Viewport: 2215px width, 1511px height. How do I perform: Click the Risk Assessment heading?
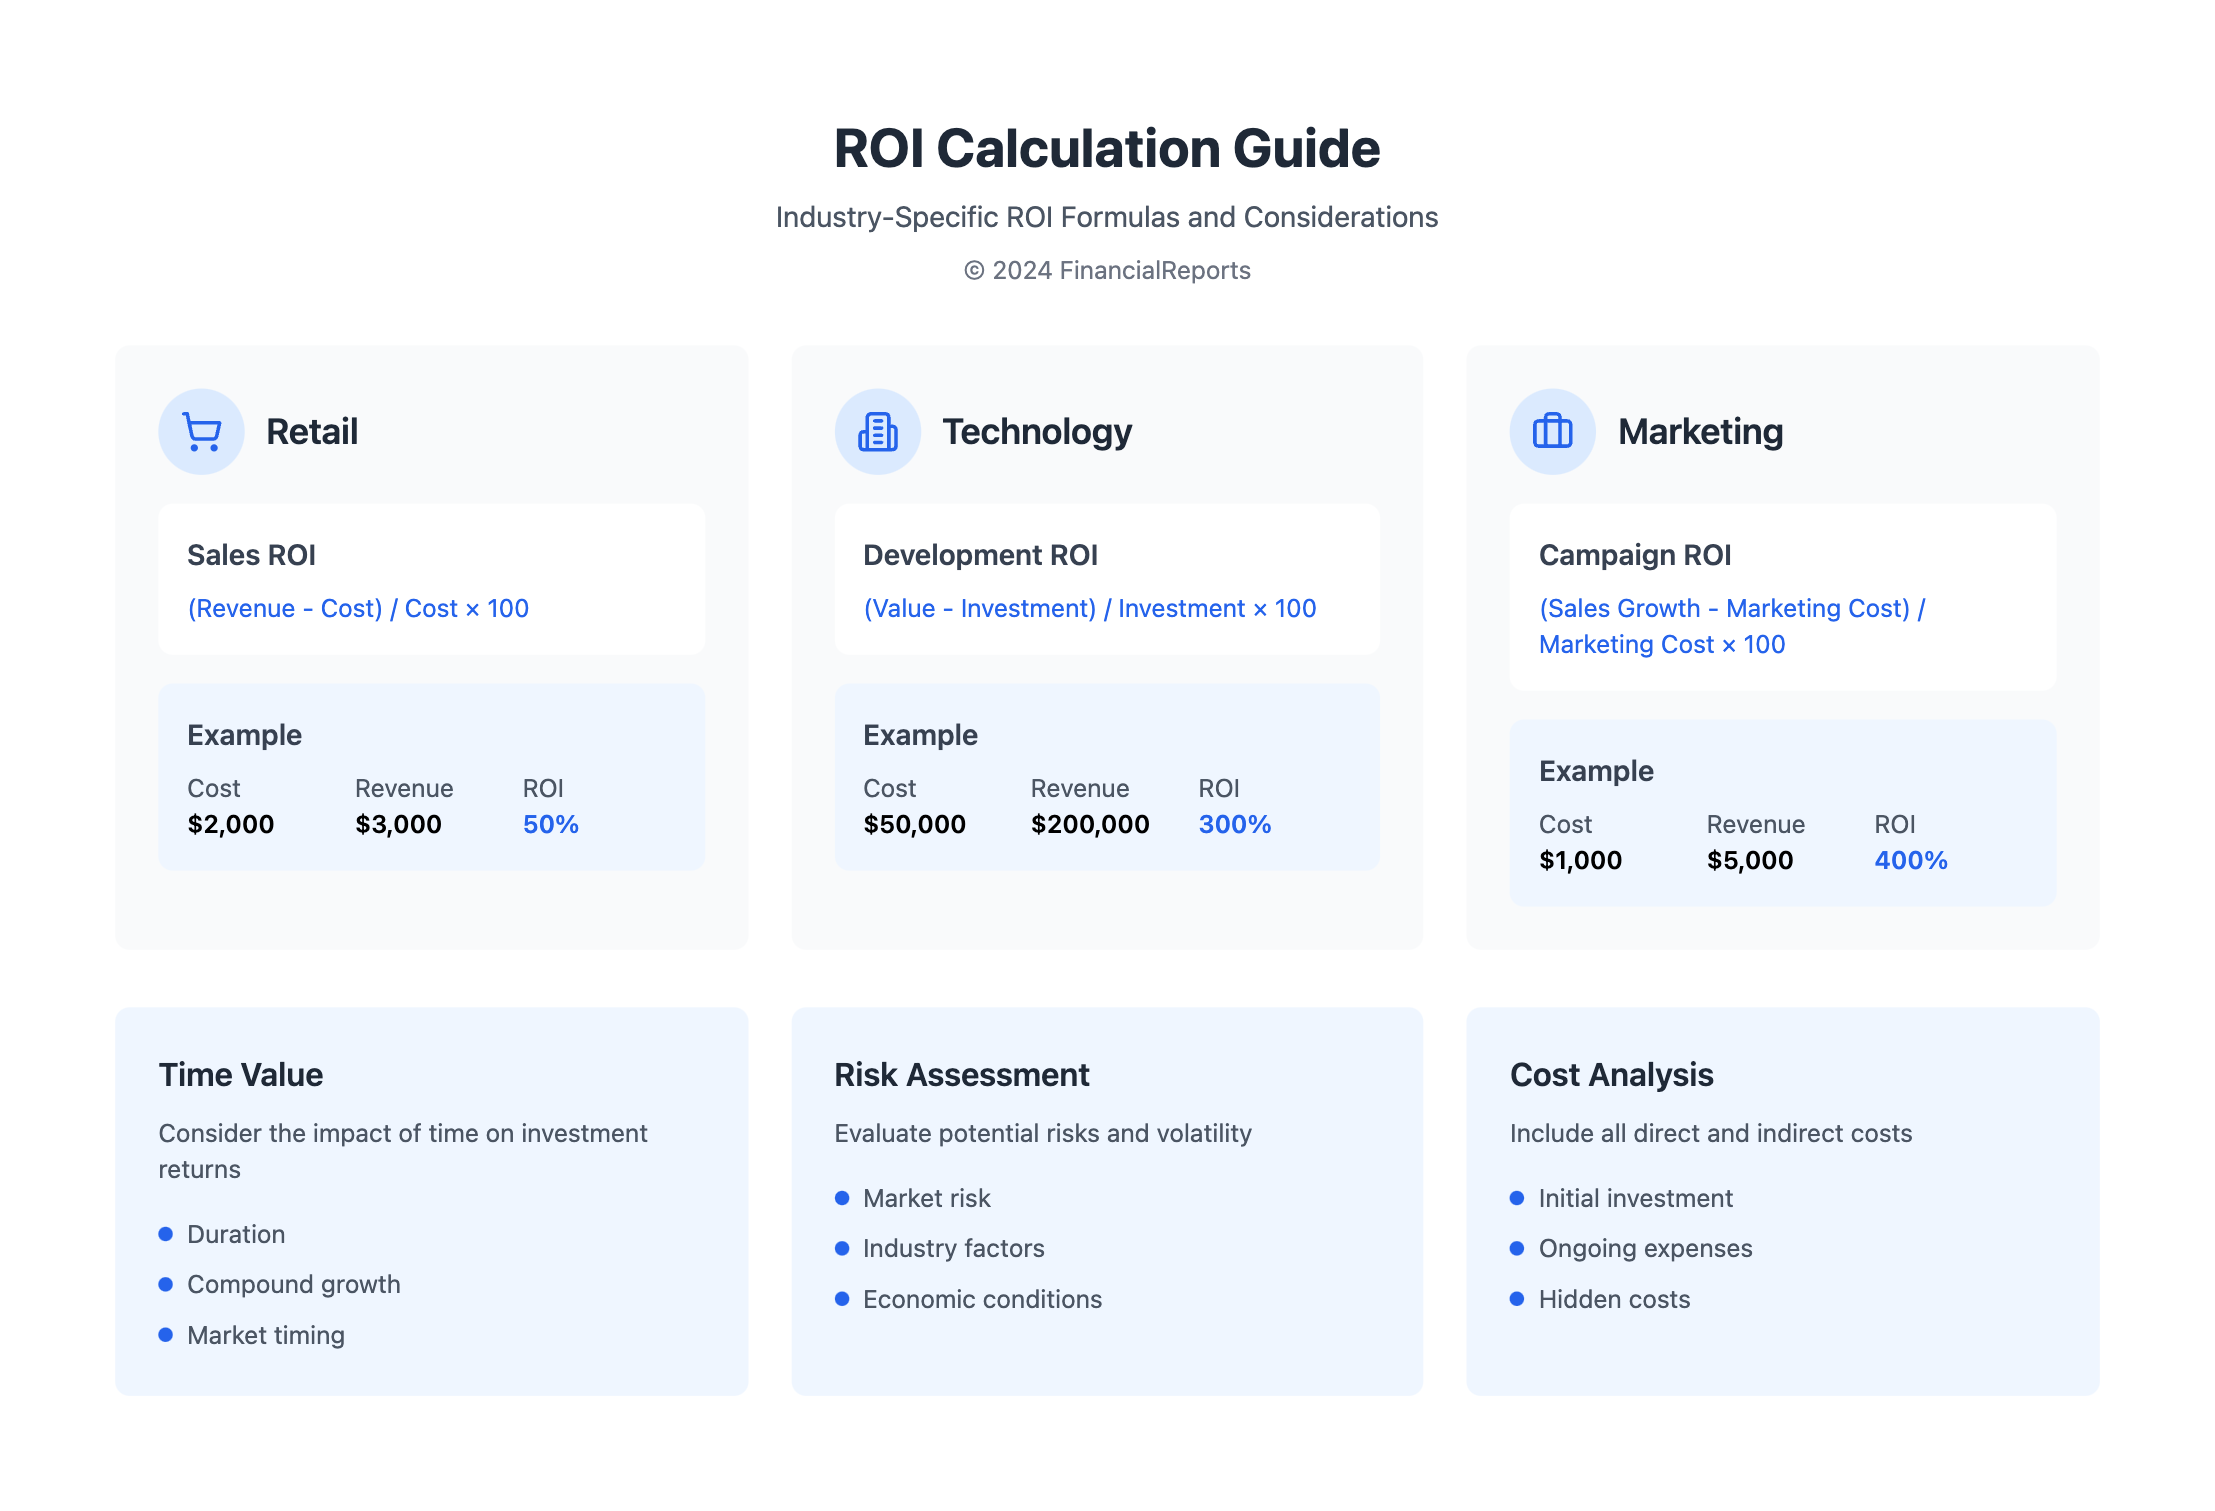[961, 1074]
